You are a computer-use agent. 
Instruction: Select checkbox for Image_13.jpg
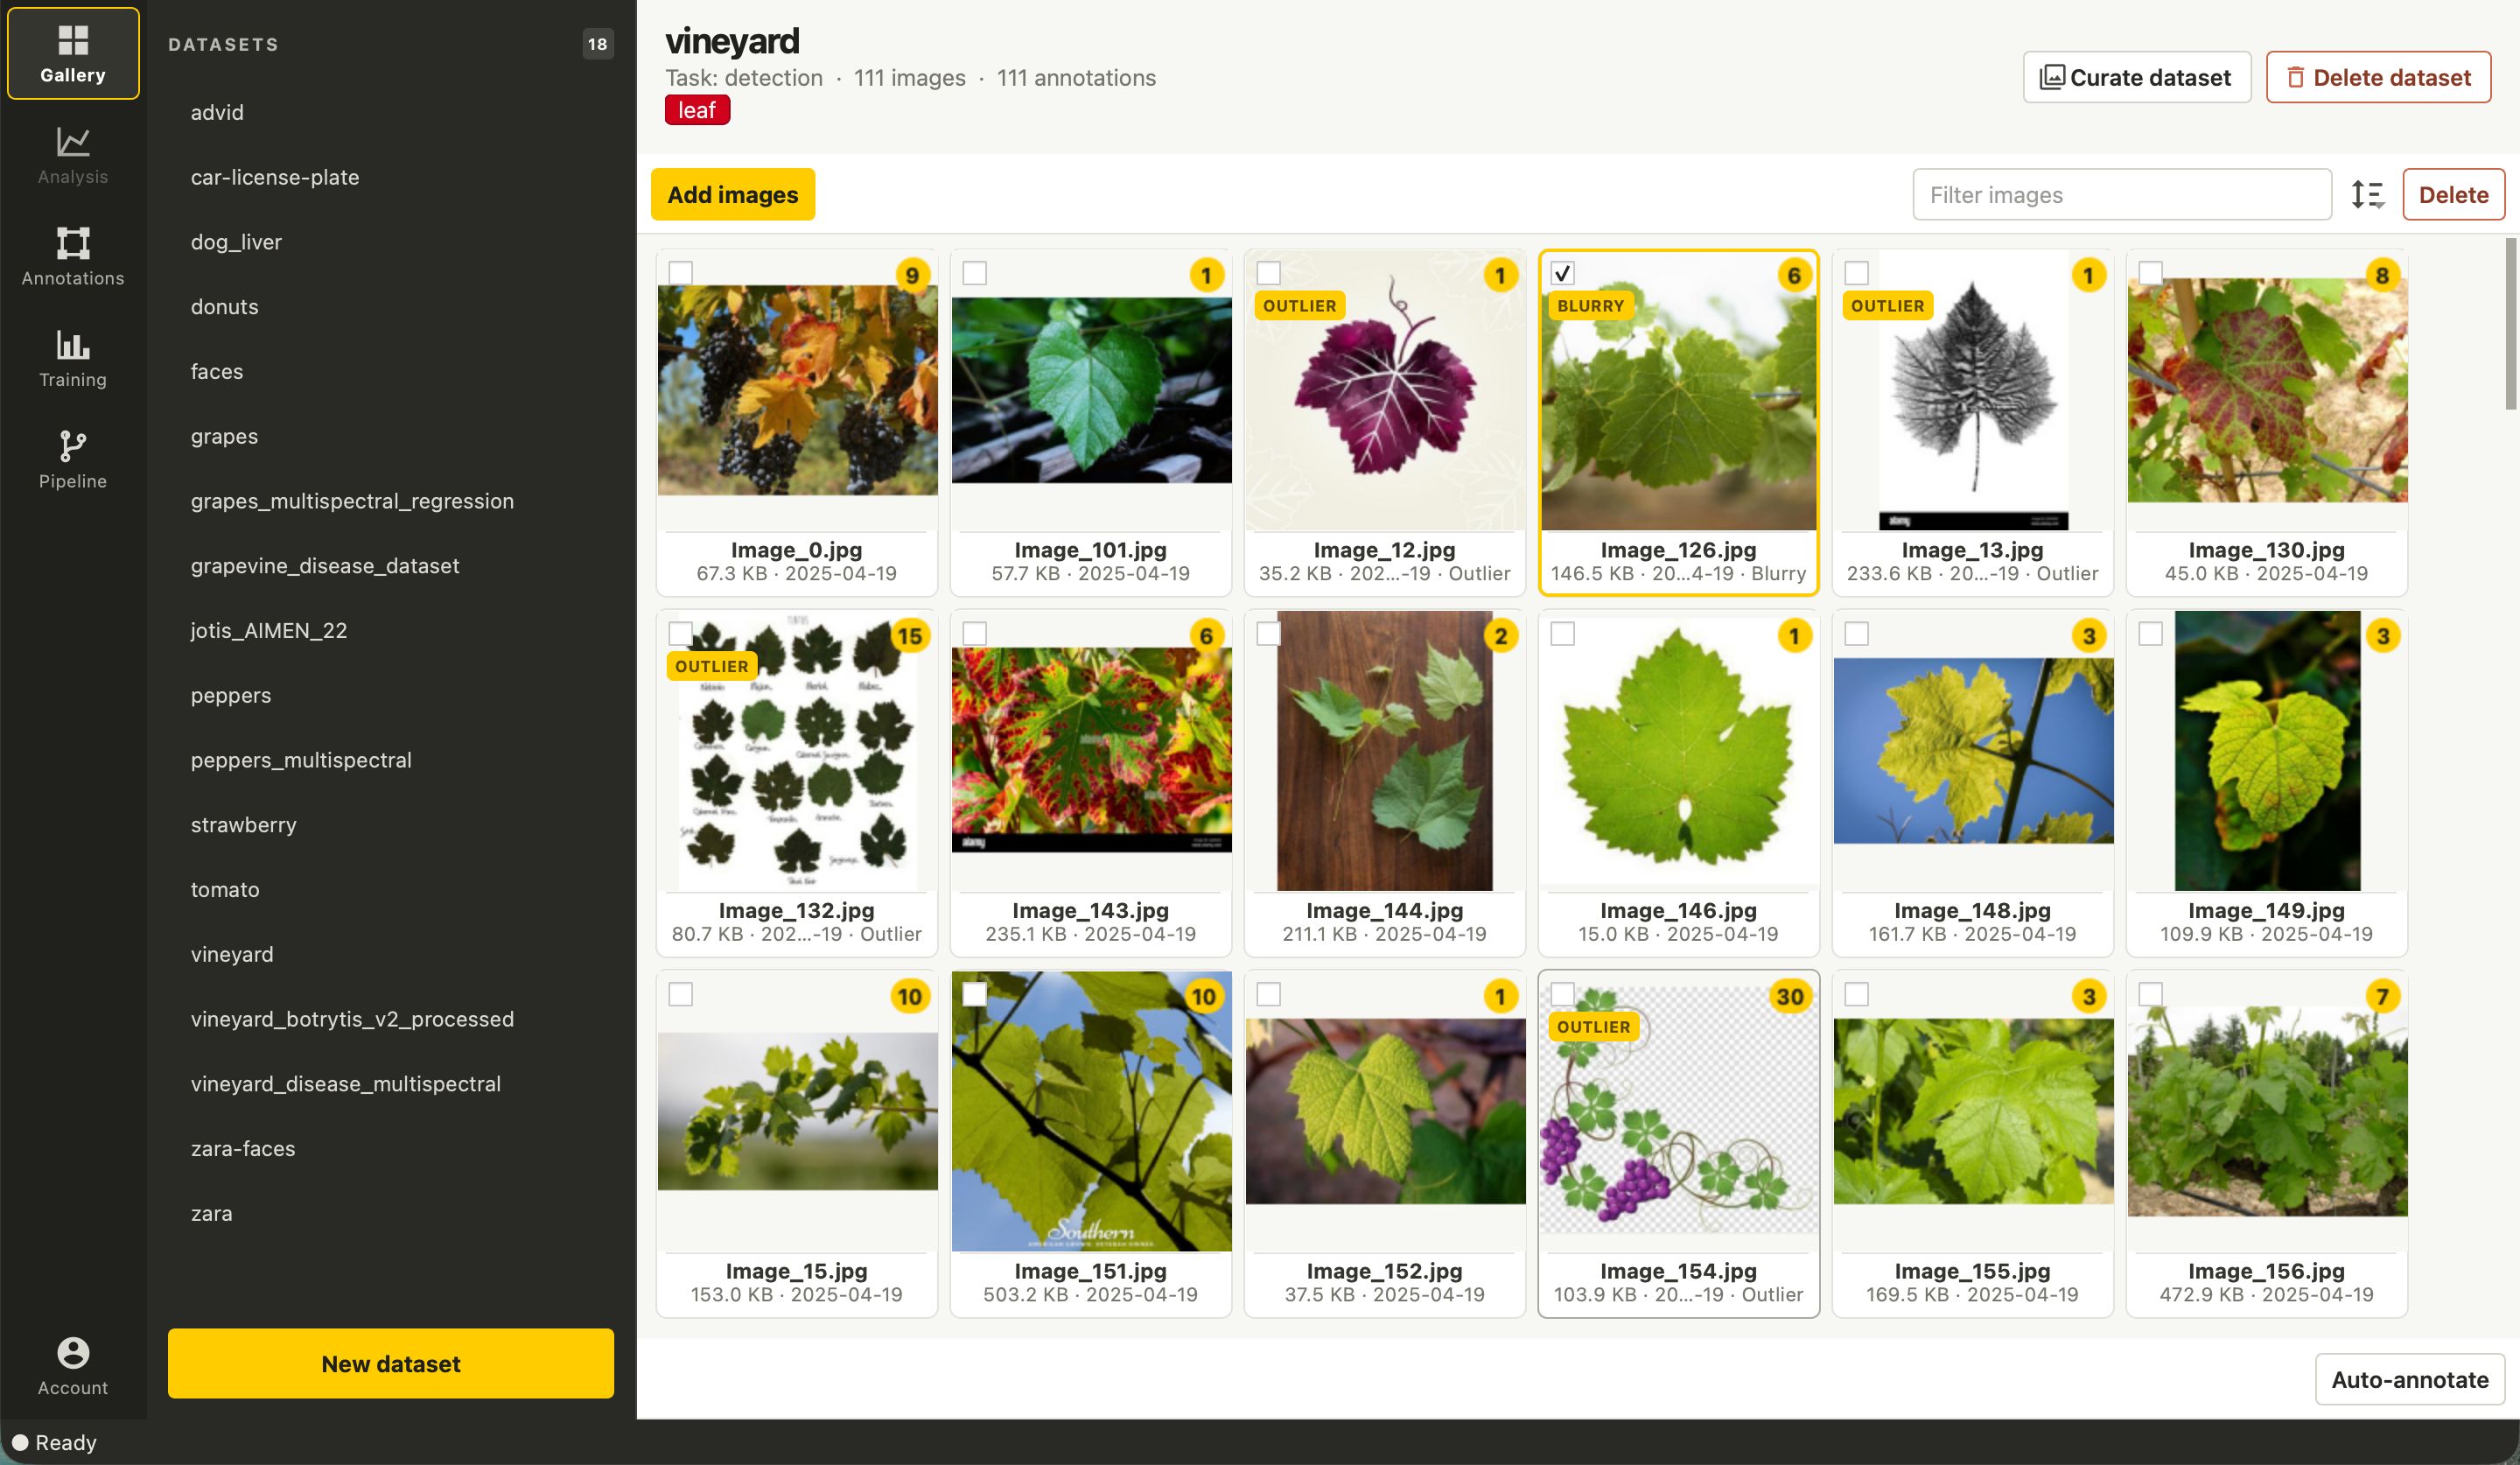(x=1857, y=273)
